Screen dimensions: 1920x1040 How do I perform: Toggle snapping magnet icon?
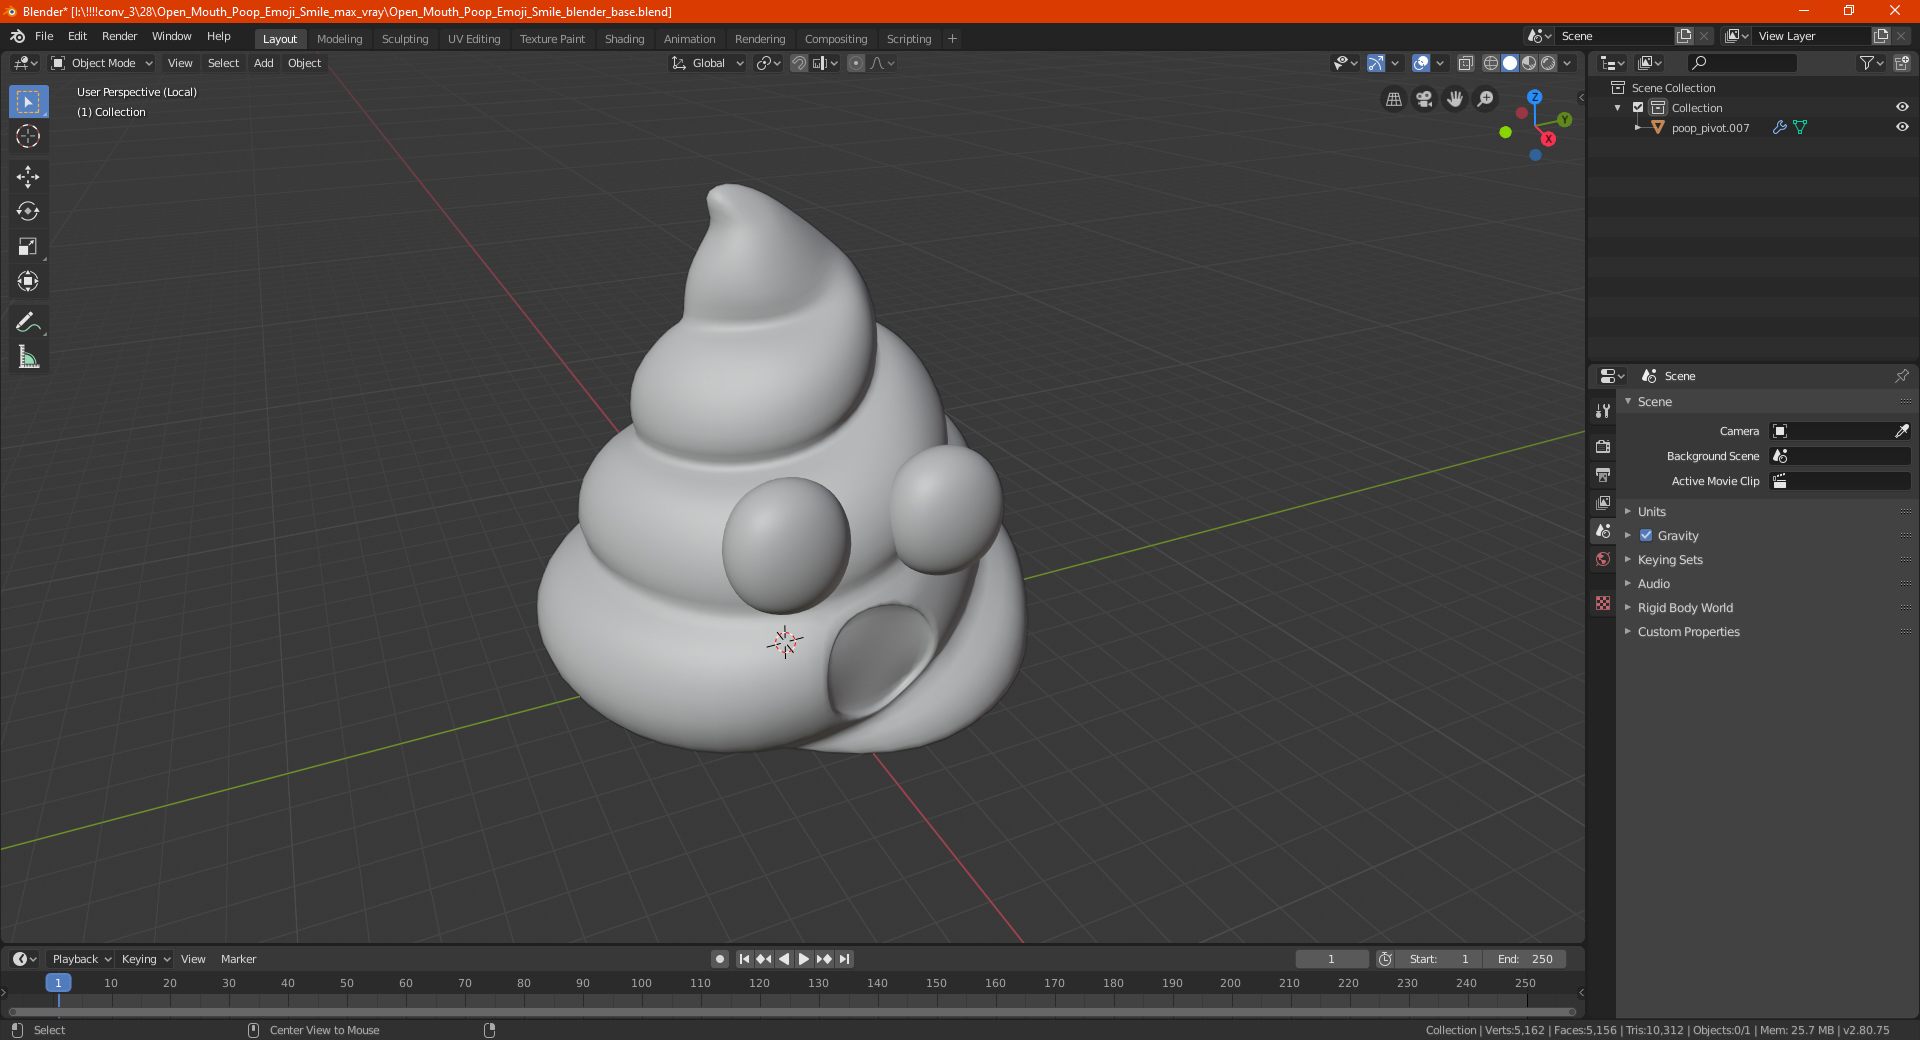[798, 63]
